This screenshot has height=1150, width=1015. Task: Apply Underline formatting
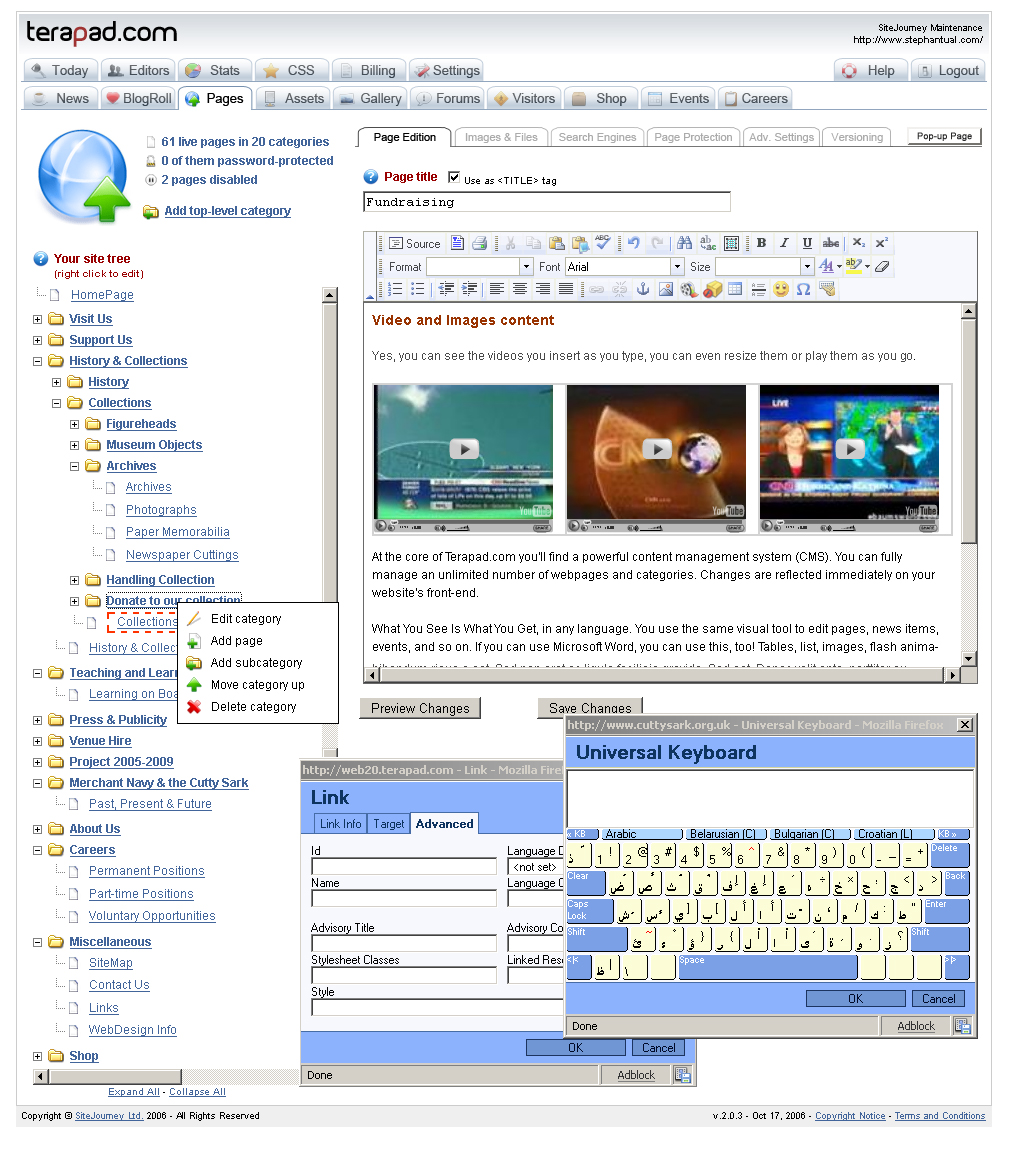(x=807, y=243)
